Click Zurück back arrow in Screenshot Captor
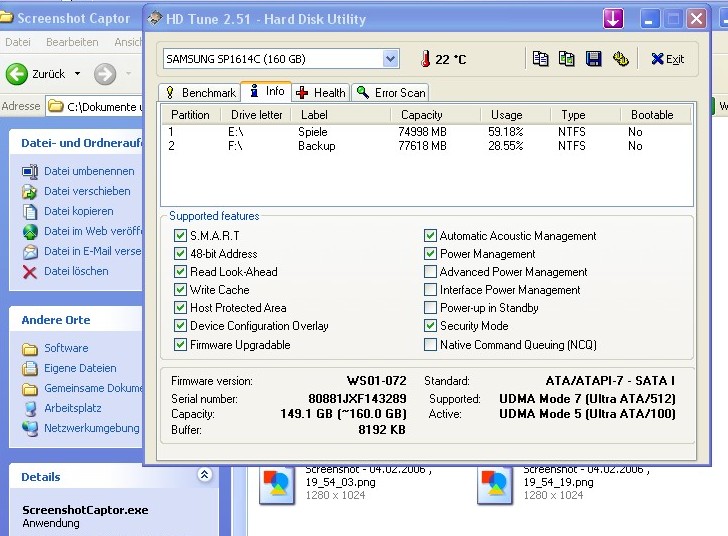The image size is (728, 536). click(17, 74)
